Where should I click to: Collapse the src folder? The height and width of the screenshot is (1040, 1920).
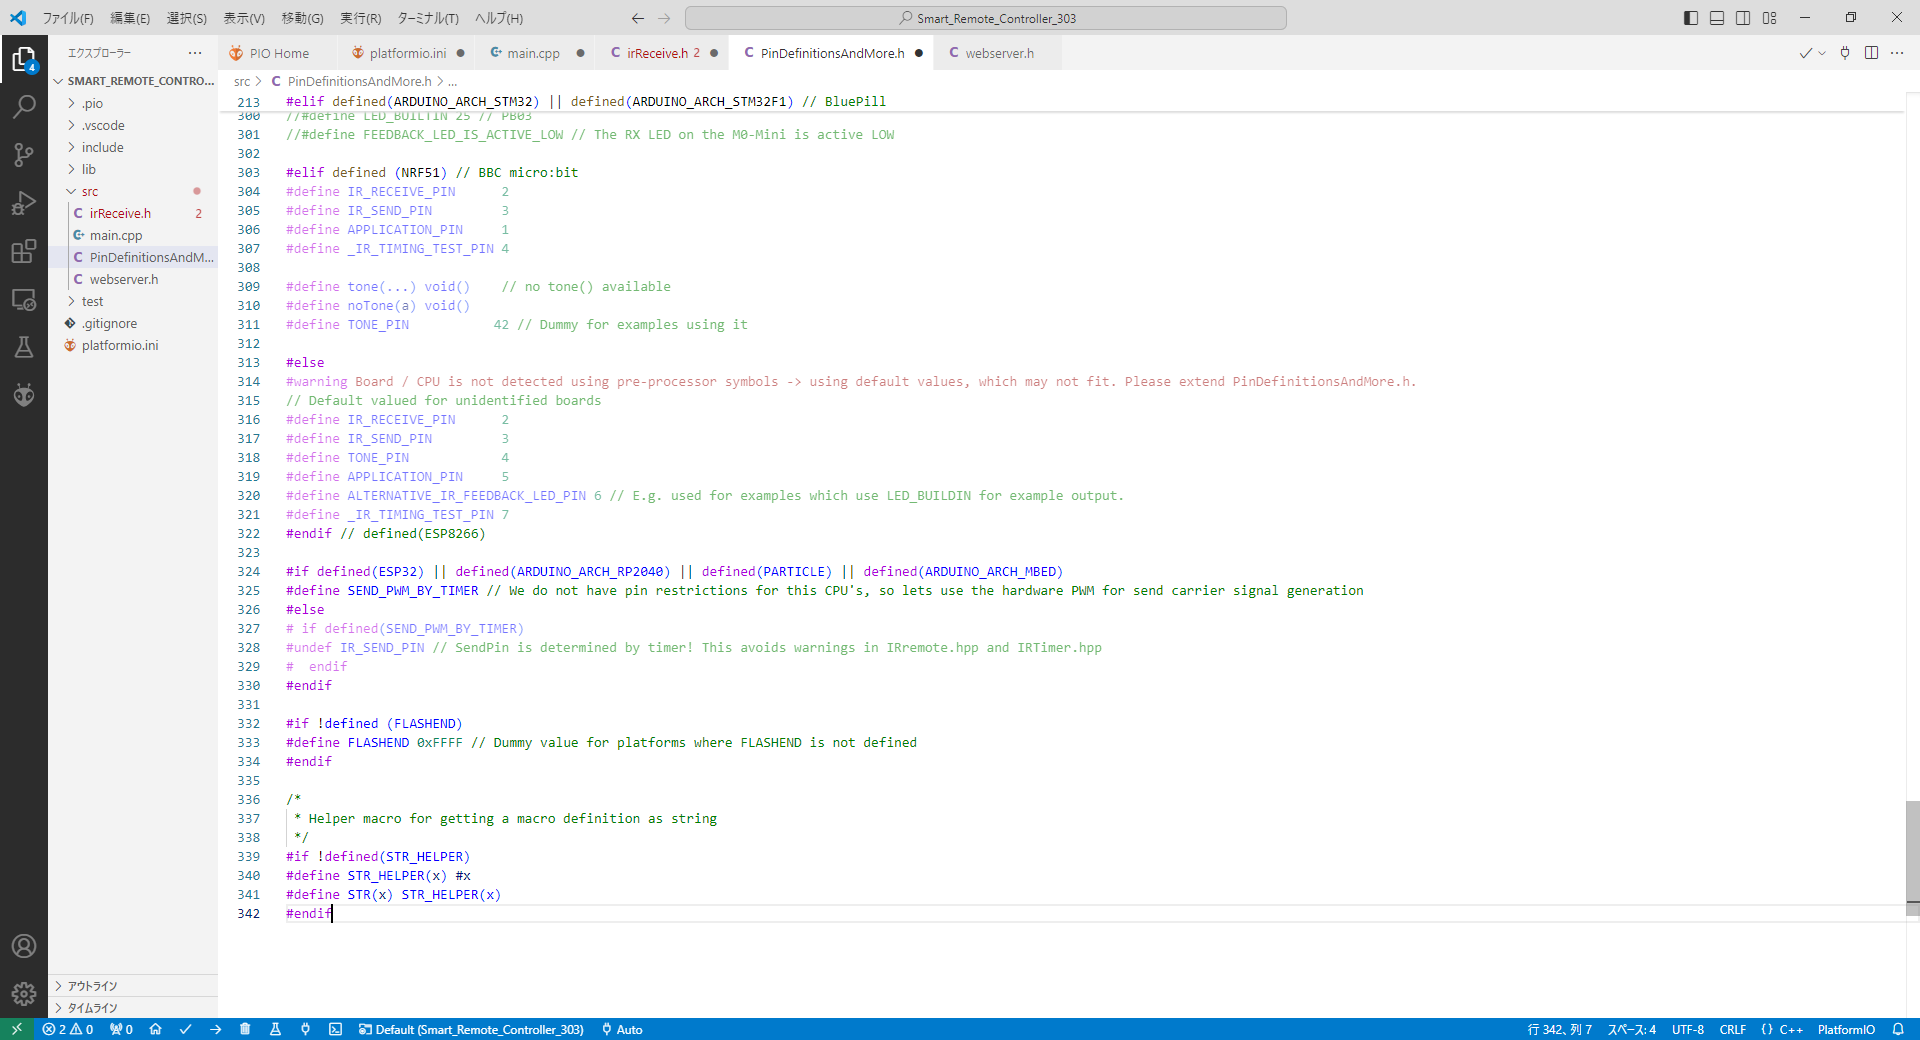coord(90,191)
